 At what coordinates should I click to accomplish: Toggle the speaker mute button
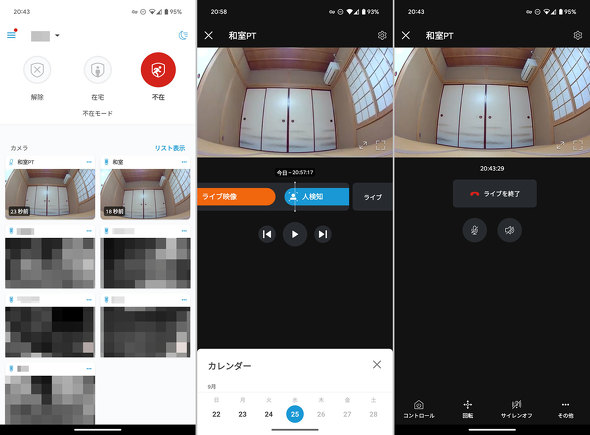click(x=509, y=230)
